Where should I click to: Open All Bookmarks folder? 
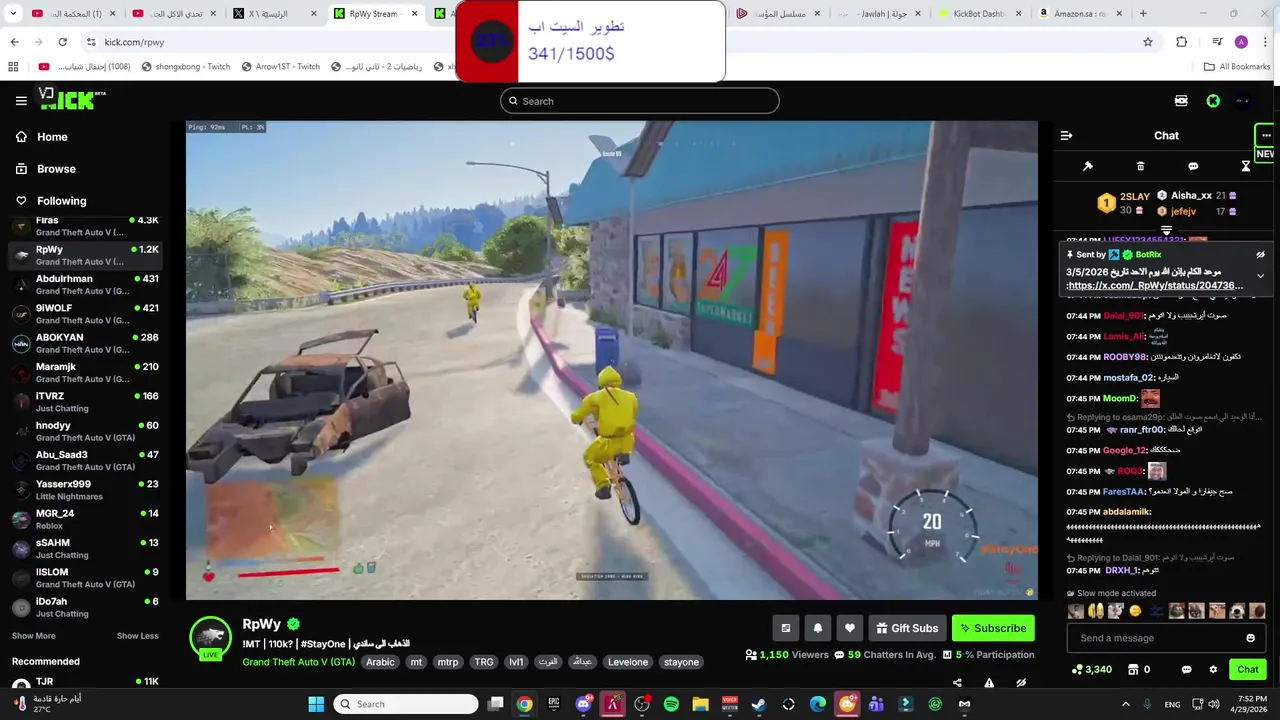(1238, 67)
